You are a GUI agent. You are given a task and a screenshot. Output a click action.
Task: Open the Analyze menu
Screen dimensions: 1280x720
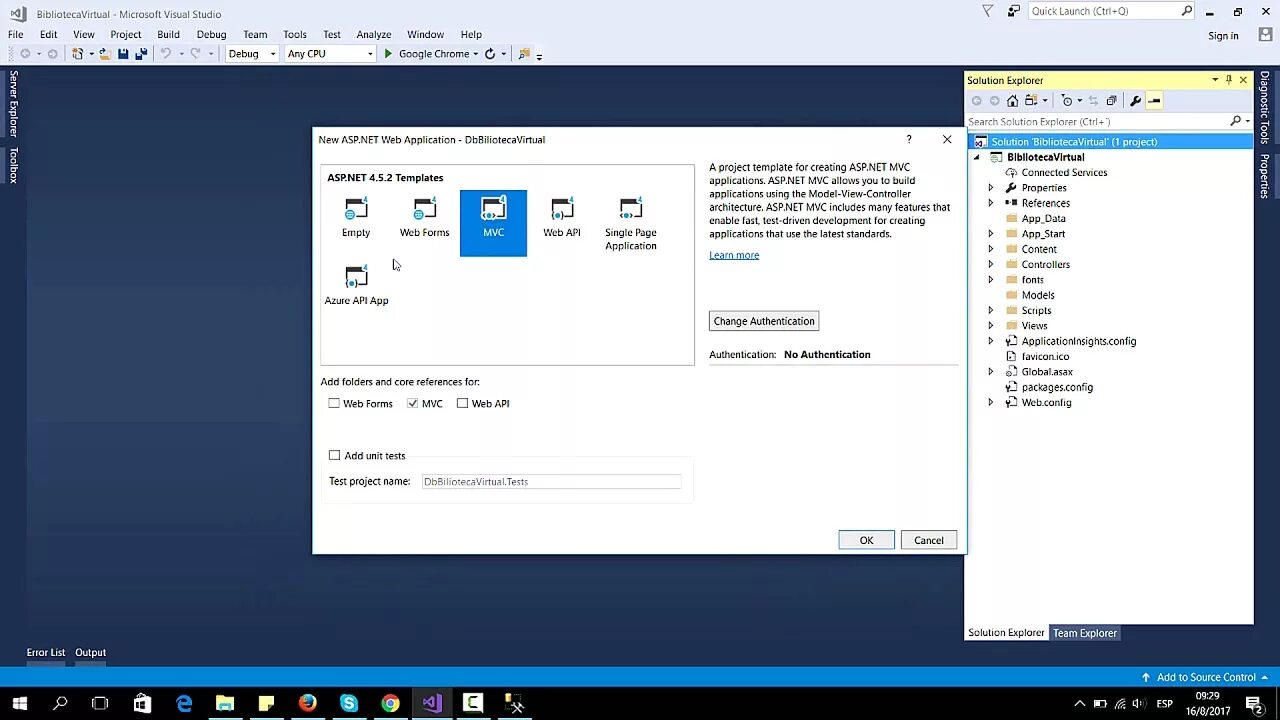pyautogui.click(x=374, y=34)
